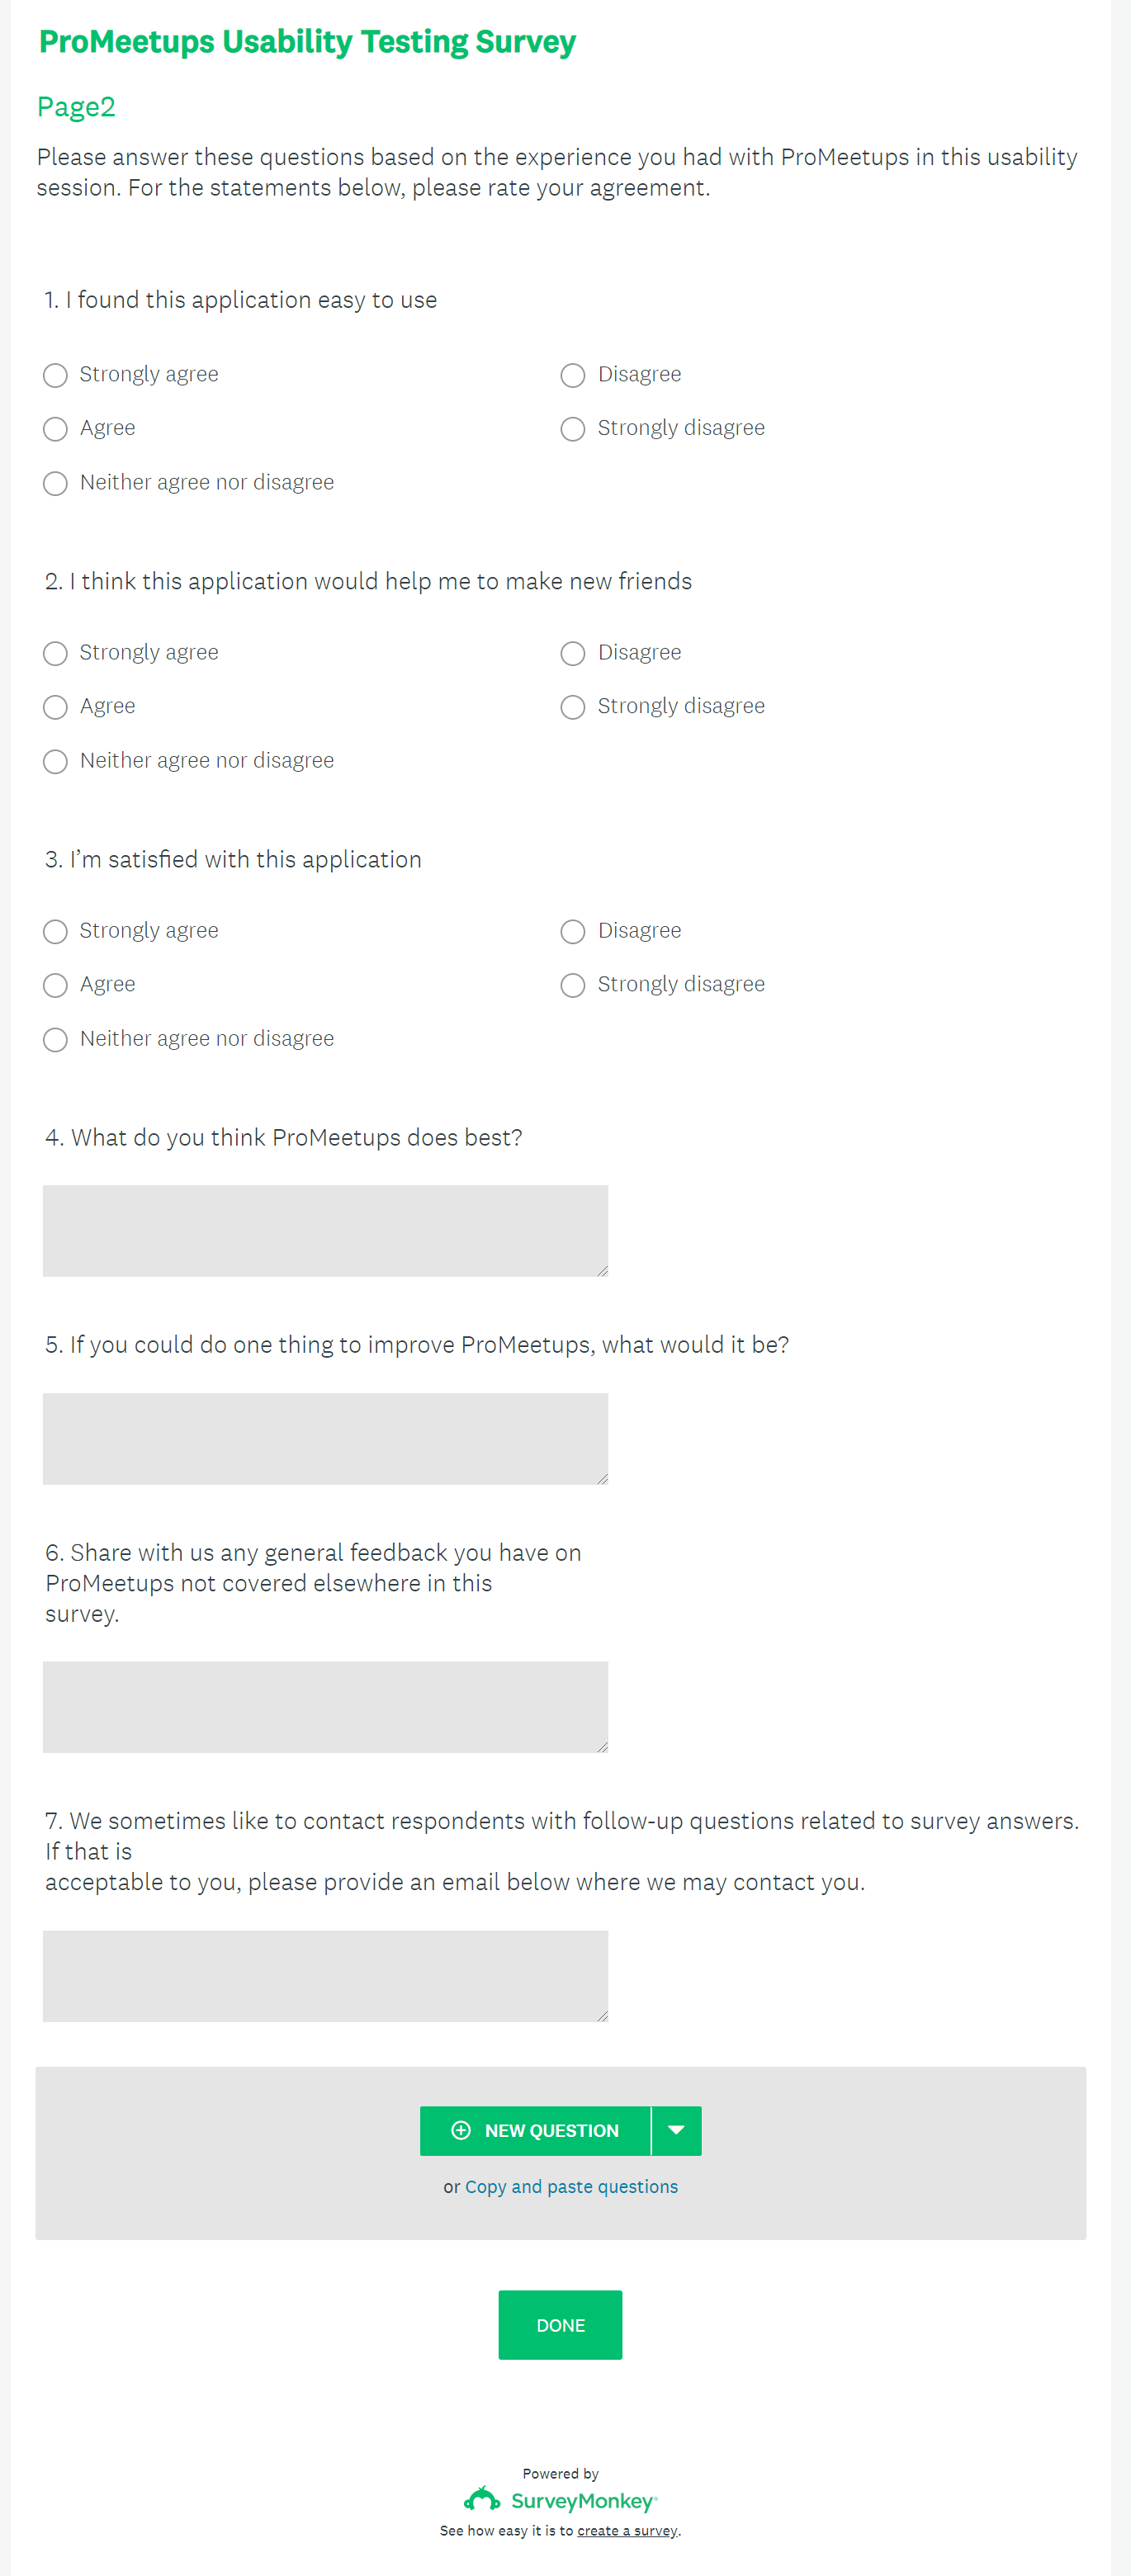Open the Copy and paste questions link

pos(571,2187)
